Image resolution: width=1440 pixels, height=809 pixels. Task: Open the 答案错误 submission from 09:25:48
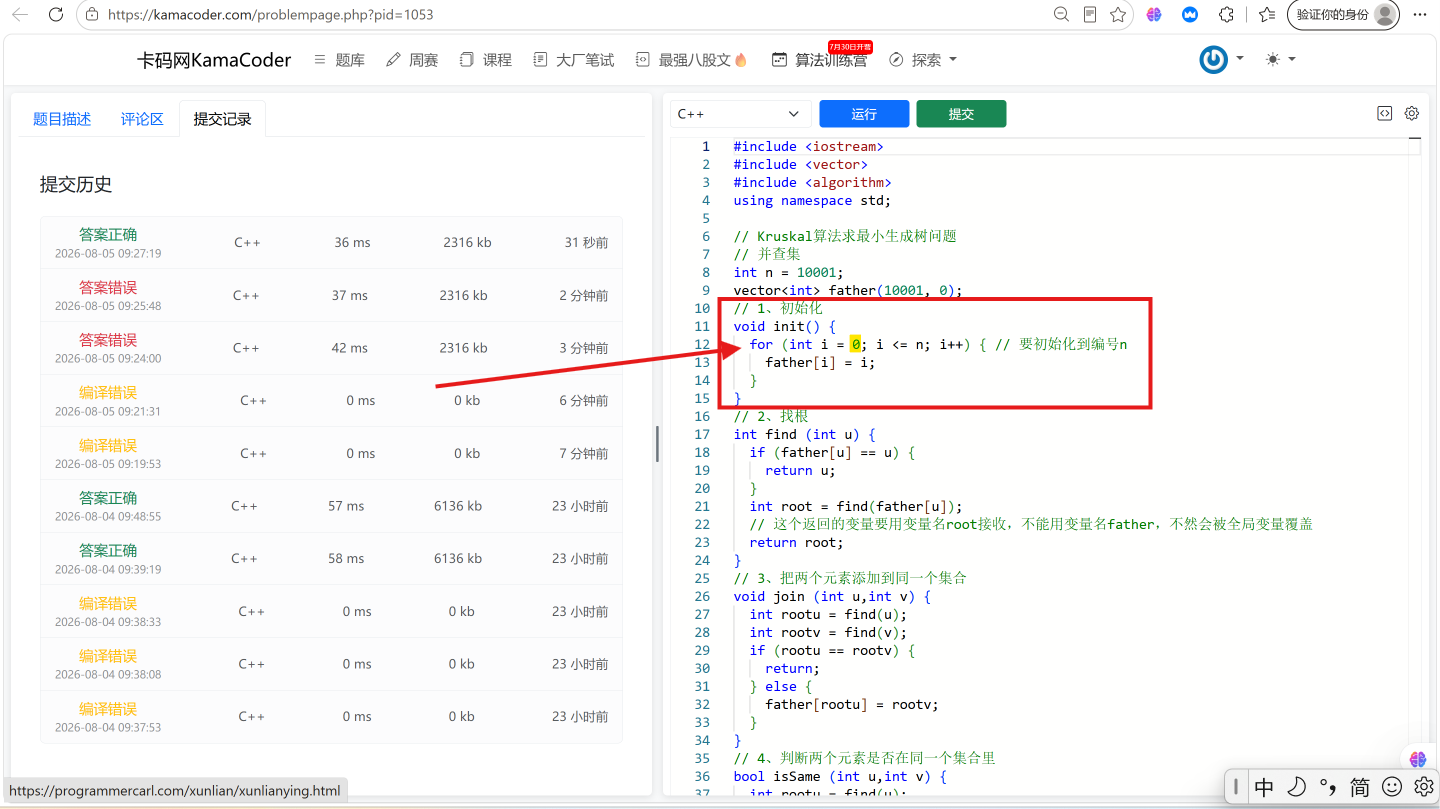point(331,296)
